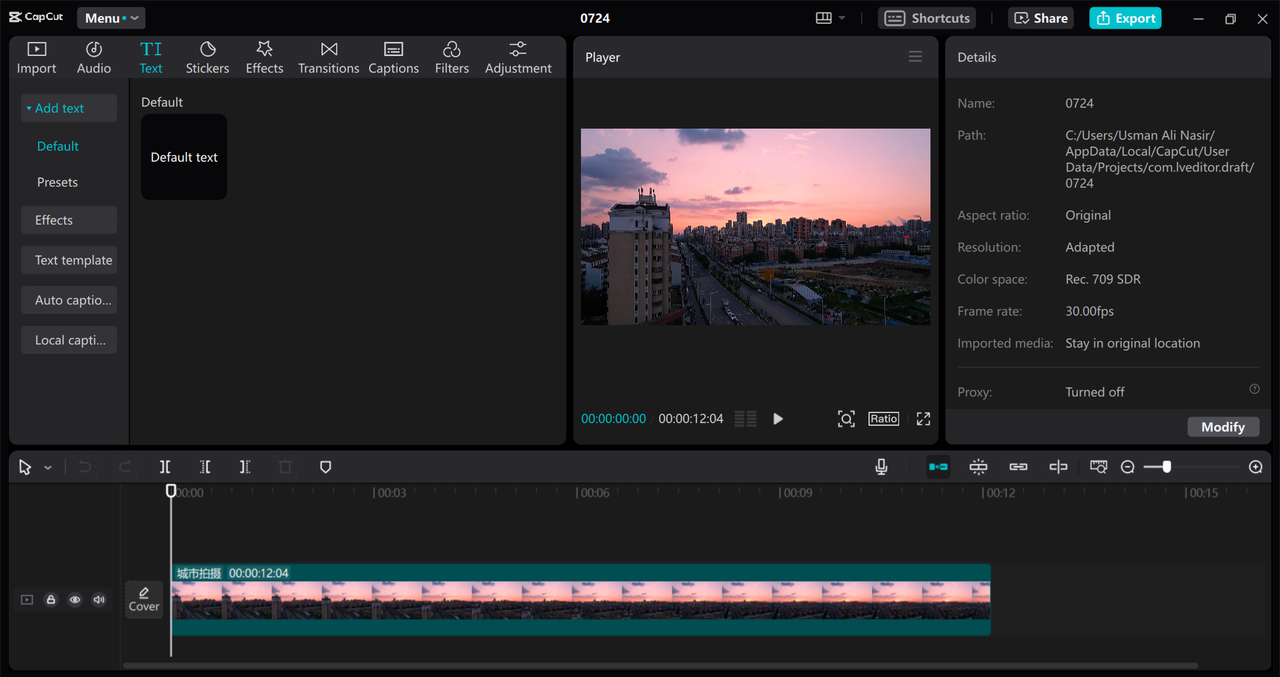The height and width of the screenshot is (677, 1280).
Task: Select Default in the text sidebar
Action: click(x=58, y=146)
